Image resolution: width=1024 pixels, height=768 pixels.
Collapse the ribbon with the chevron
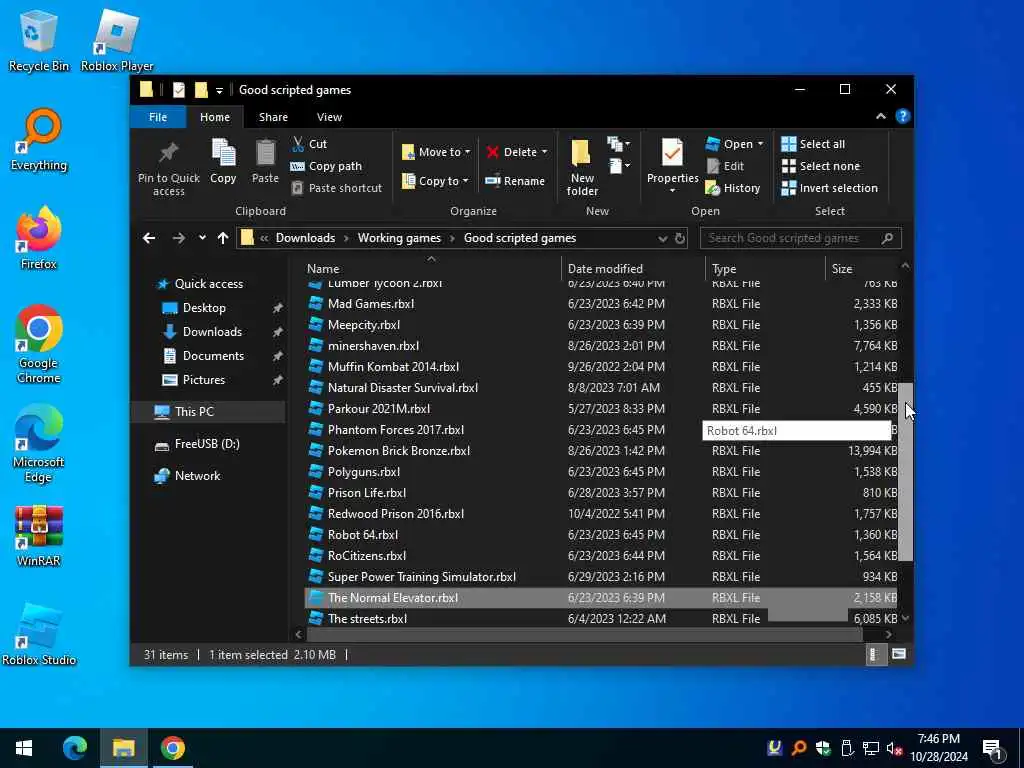coord(880,116)
